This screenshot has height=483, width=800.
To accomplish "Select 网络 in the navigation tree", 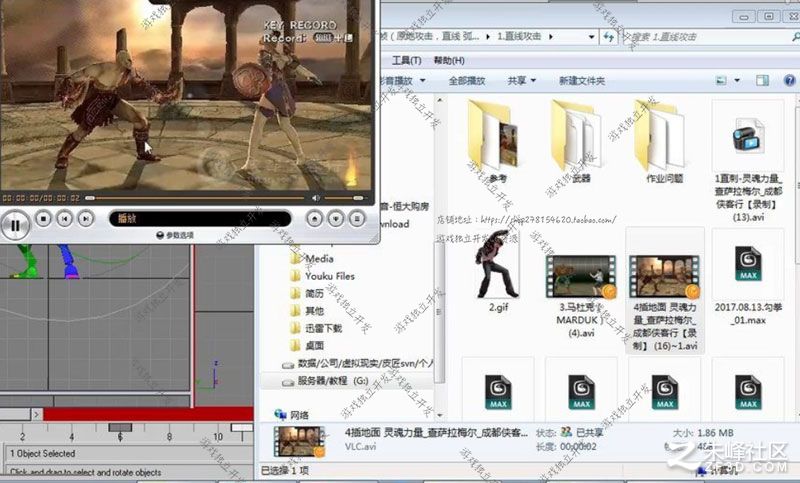I will [292, 415].
